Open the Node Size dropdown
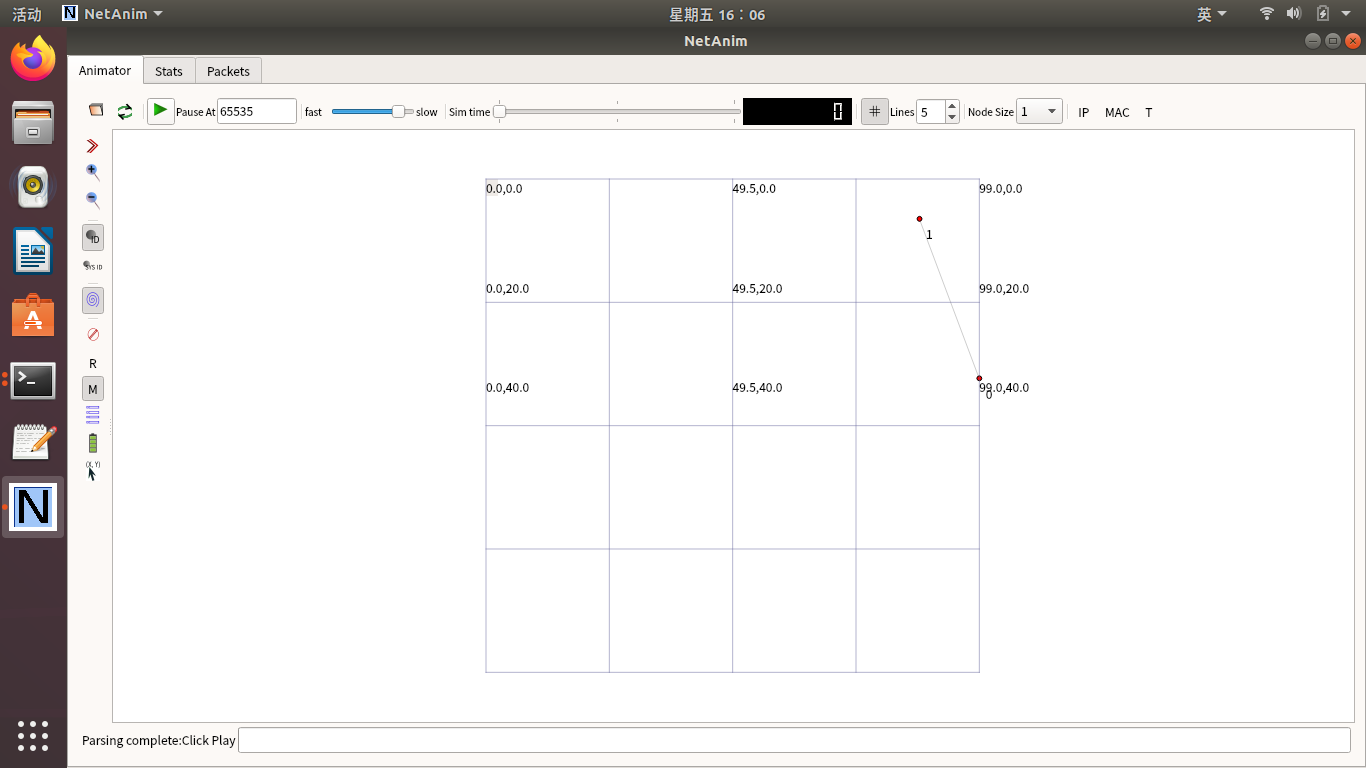Screen dimensions: 1366x768 1039,112
